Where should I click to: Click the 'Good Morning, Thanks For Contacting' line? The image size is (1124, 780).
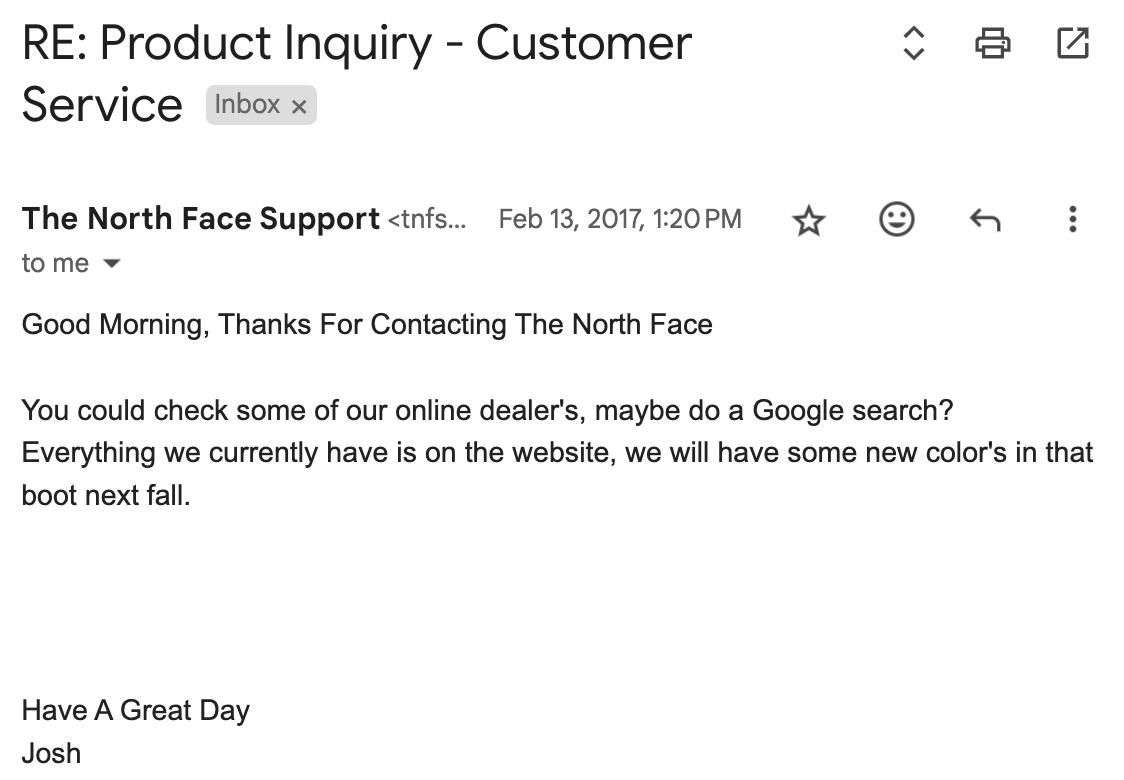(367, 325)
